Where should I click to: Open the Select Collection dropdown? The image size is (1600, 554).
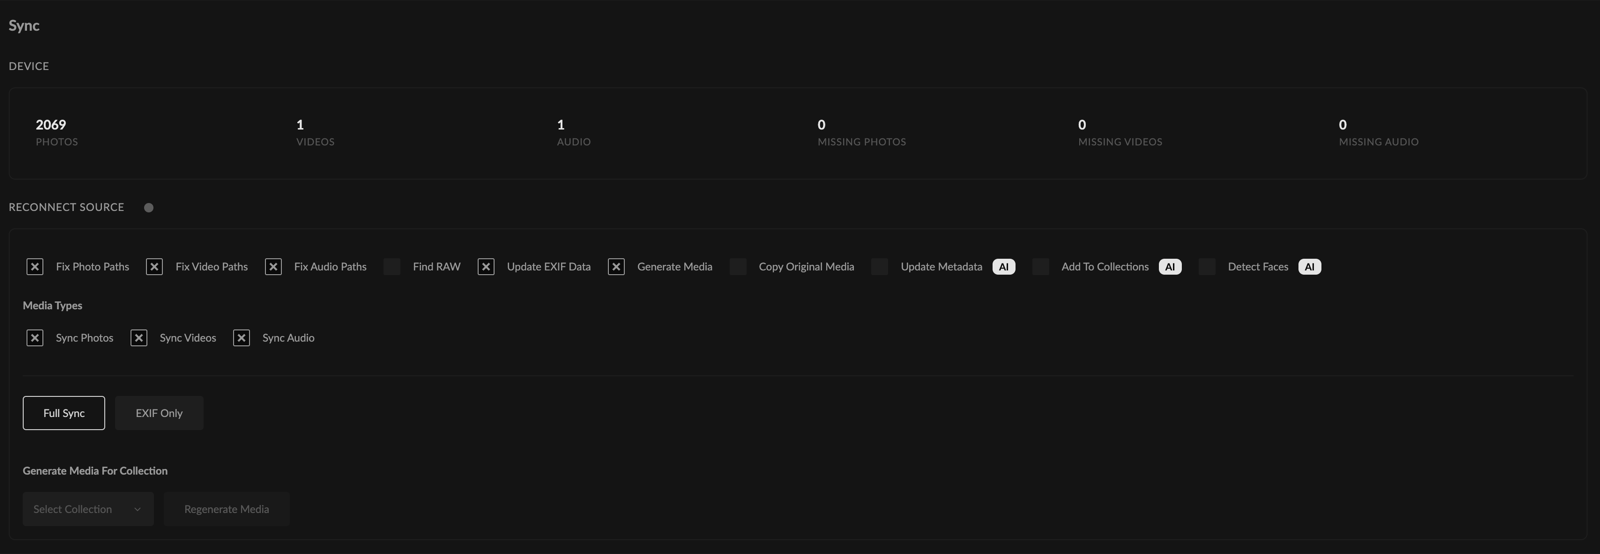click(x=88, y=509)
